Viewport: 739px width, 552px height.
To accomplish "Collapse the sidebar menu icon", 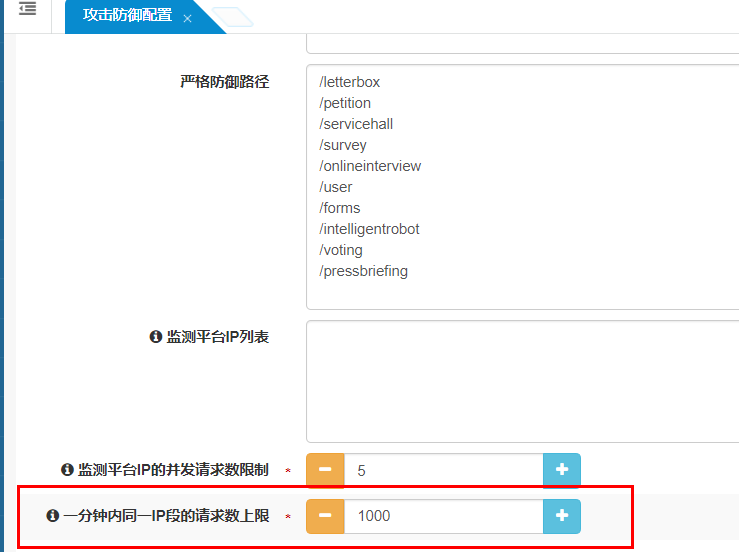I will tap(28, 10).
